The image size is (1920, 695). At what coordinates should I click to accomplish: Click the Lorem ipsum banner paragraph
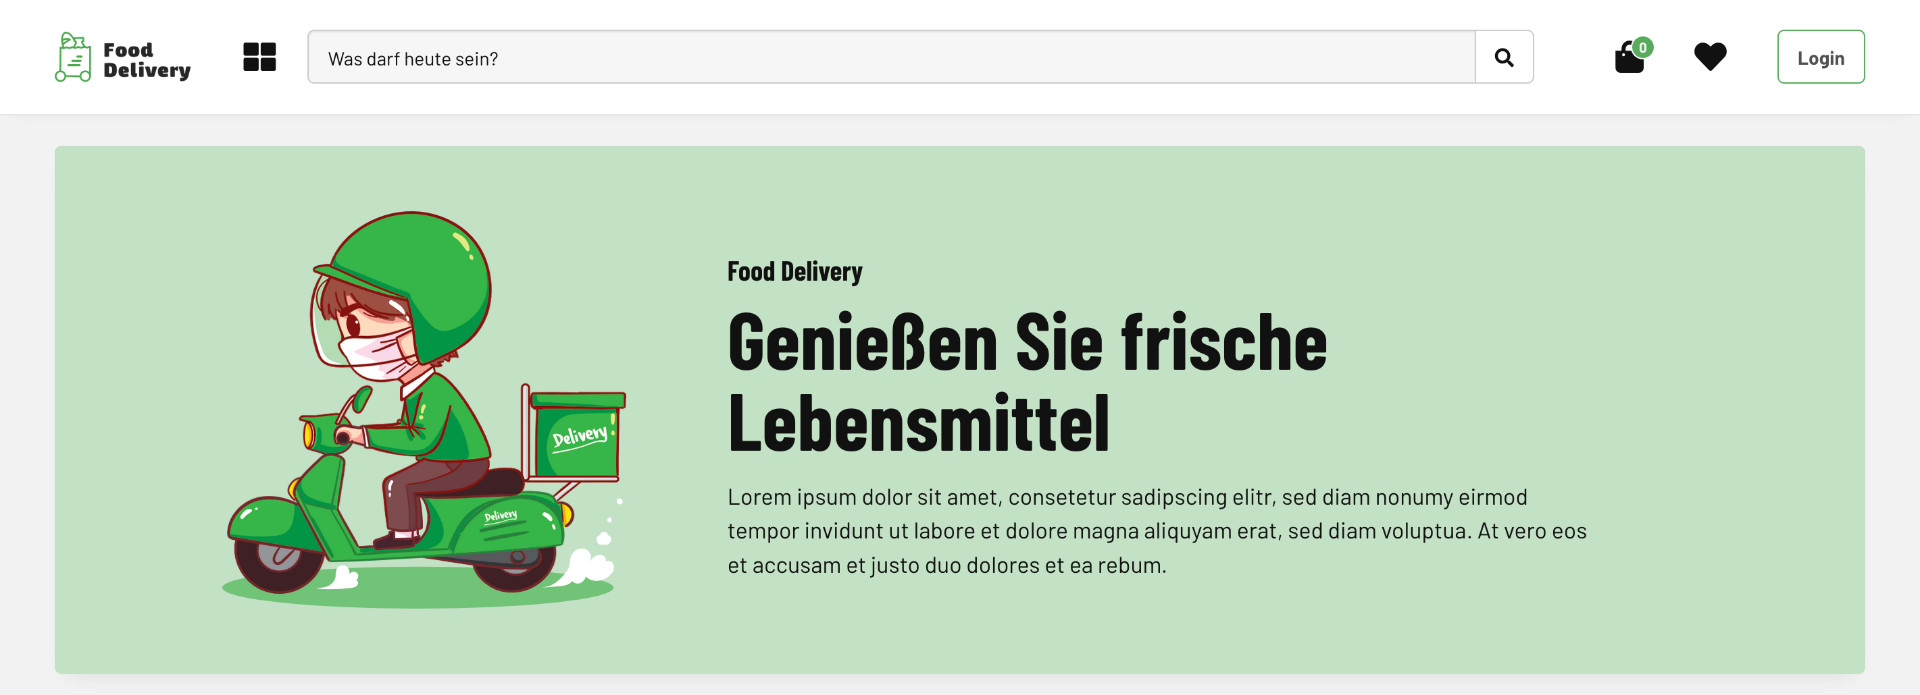click(1157, 531)
